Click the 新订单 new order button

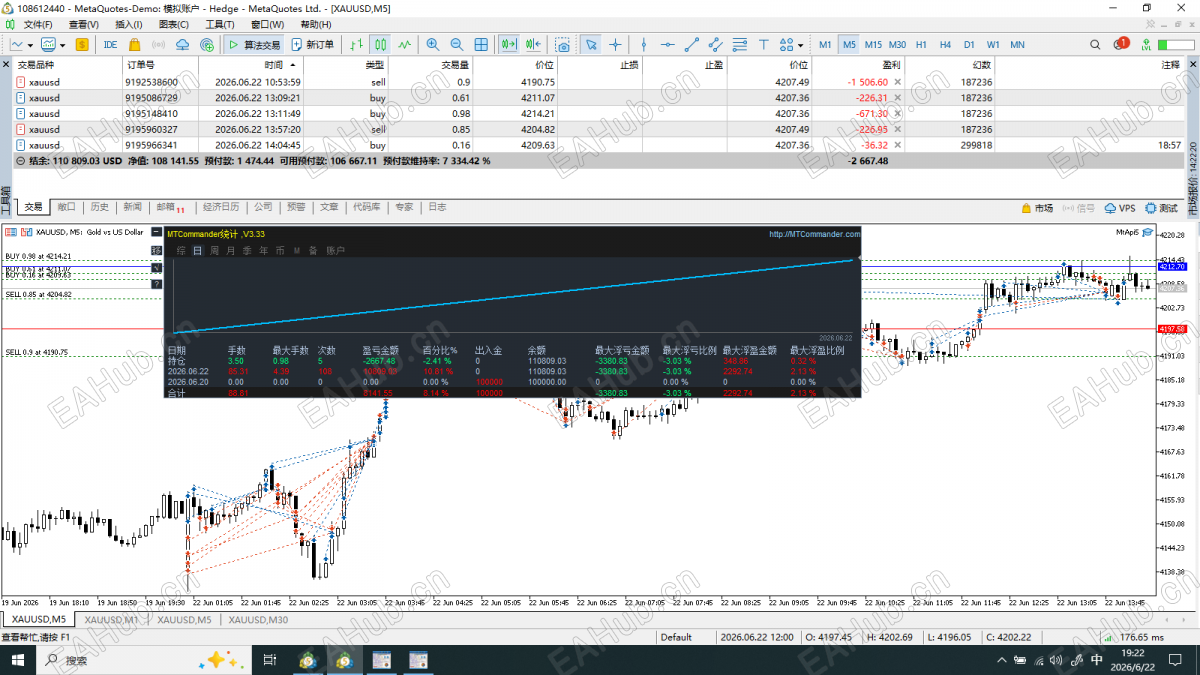[x=313, y=44]
